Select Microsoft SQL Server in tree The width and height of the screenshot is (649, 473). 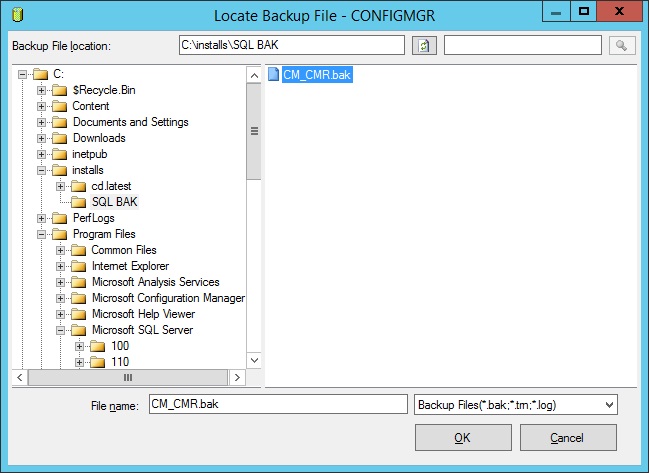point(142,330)
